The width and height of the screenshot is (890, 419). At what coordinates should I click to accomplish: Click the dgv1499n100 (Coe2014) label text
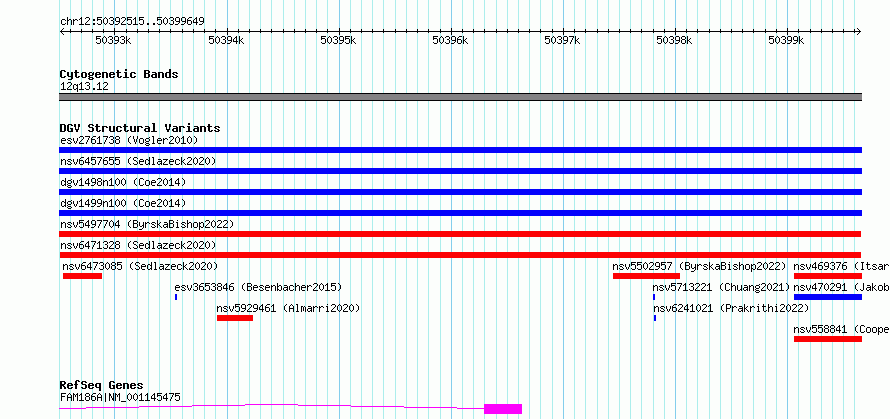coord(123,203)
